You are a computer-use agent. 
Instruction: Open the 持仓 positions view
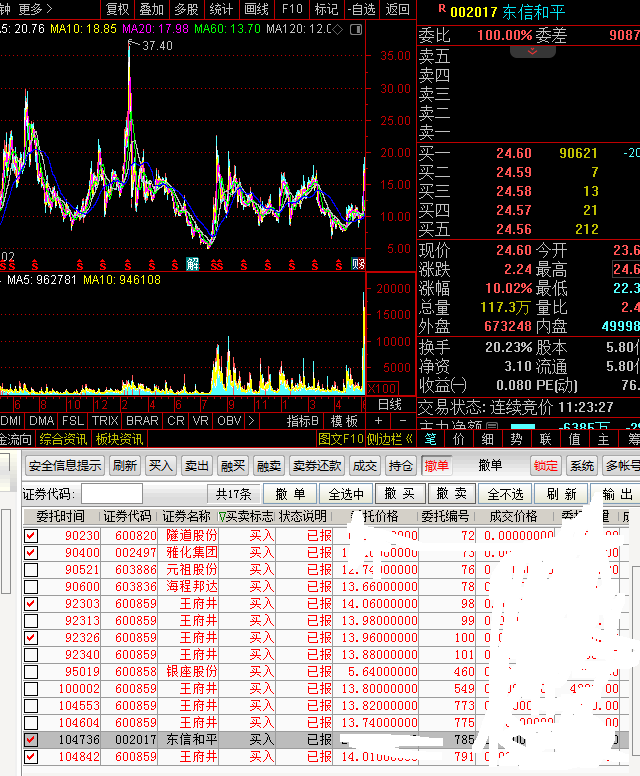coord(400,466)
